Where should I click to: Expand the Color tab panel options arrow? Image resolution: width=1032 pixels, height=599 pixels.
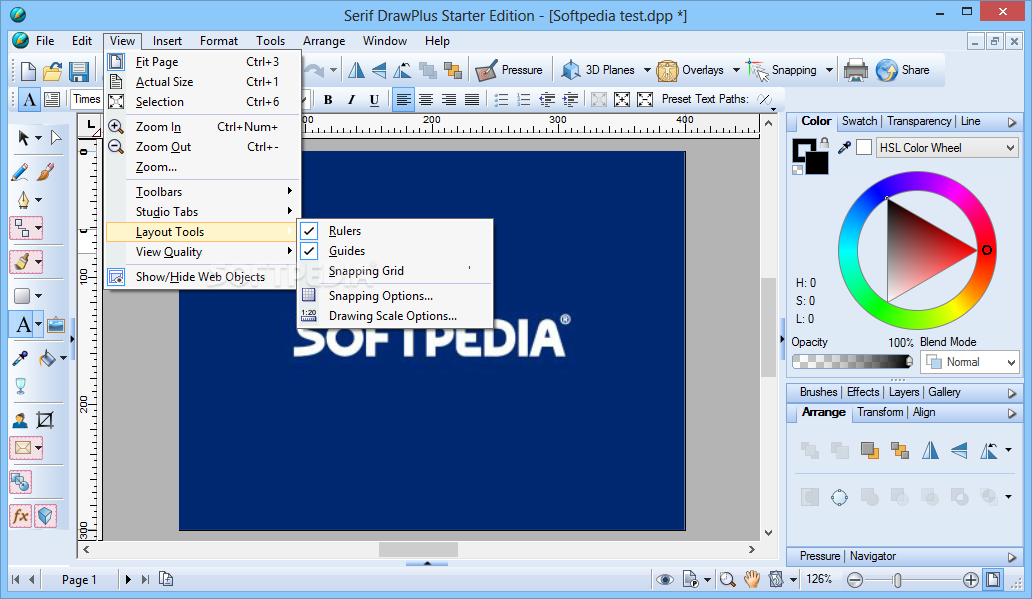coord(1012,122)
